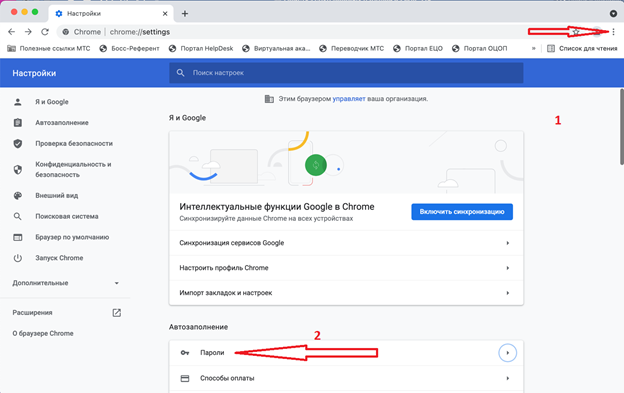Go back using the browser back arrow
The height and width of the screenshot is (393, 624).
(12, 32)
